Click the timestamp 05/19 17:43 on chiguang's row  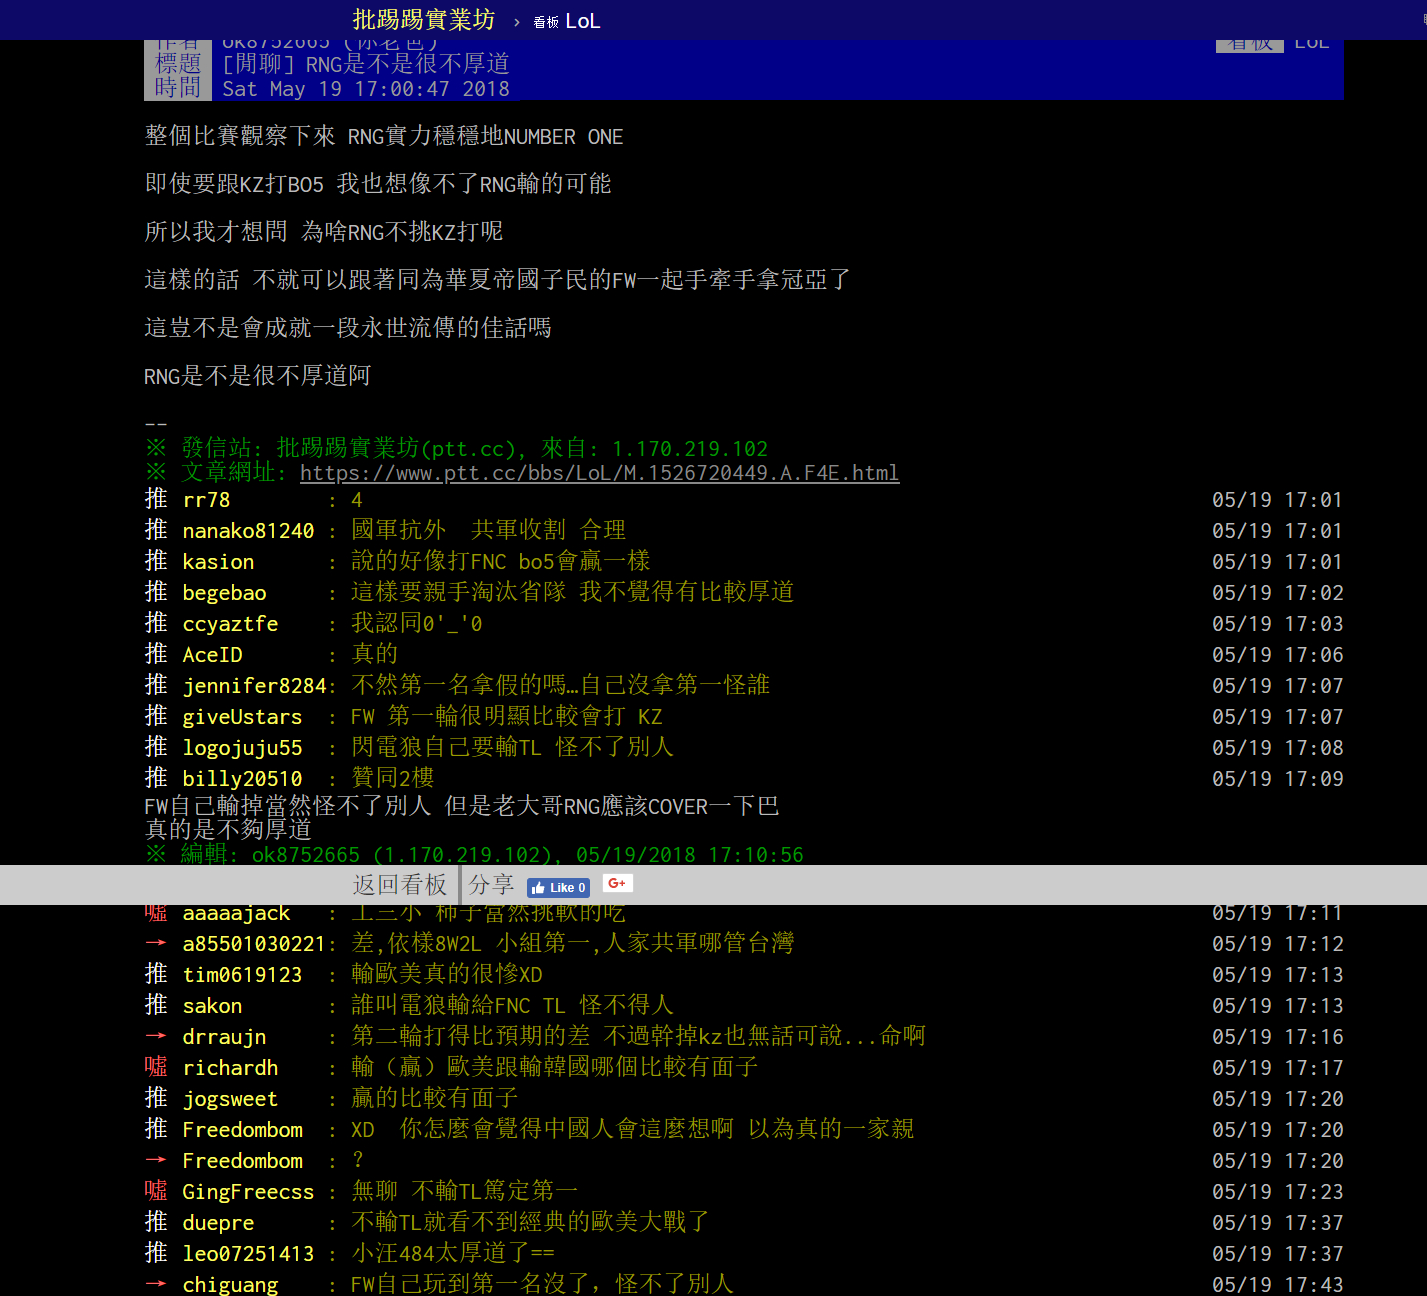1277,1285
